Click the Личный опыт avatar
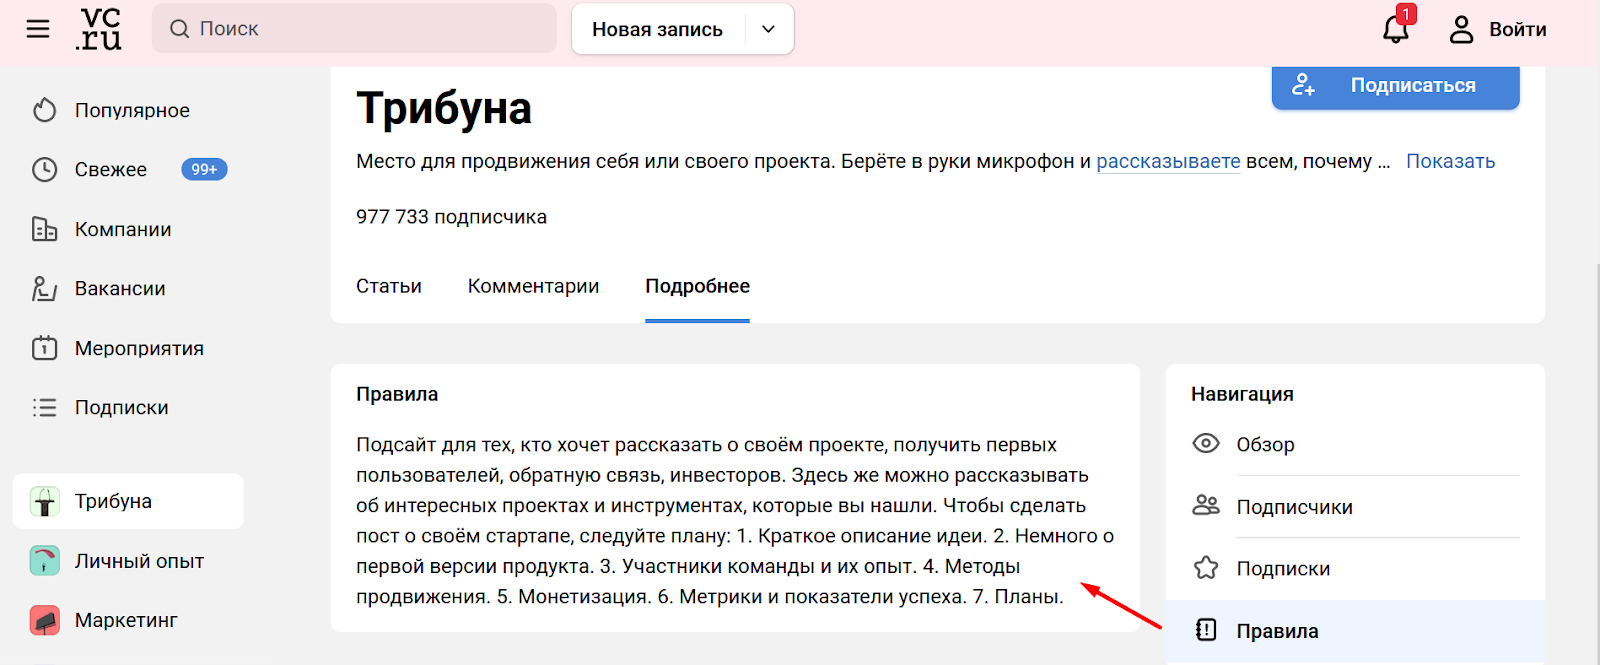This screenshot has width=1600, height=665. 44,561
